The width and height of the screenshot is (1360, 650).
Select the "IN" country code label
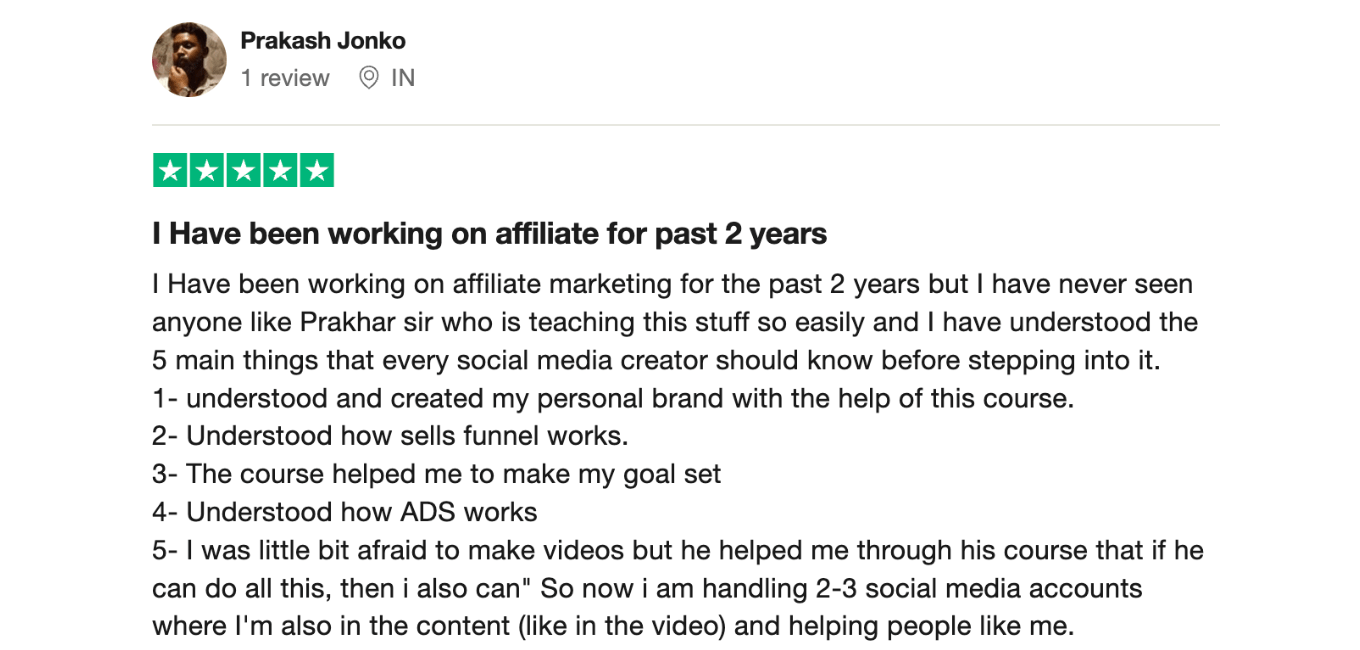pyautogui.click(x=403, y=78)
